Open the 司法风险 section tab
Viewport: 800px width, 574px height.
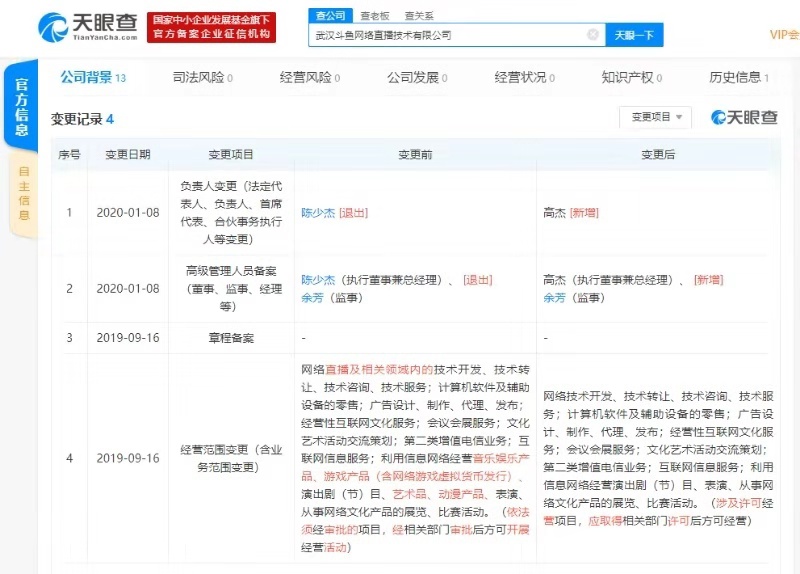[x=202, y=77]
